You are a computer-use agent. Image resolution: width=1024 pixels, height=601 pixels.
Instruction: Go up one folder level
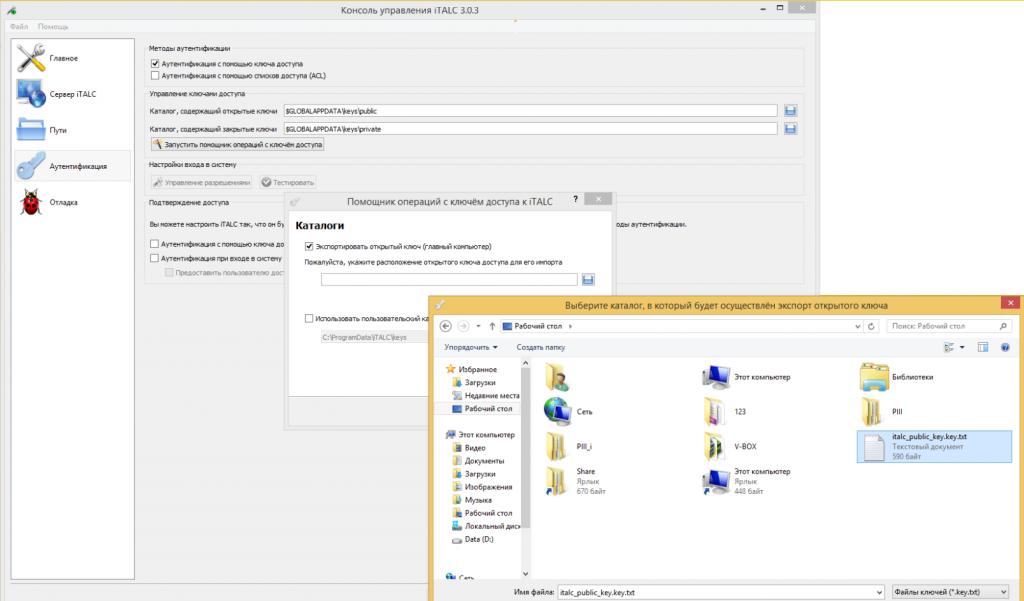point(492,326)
